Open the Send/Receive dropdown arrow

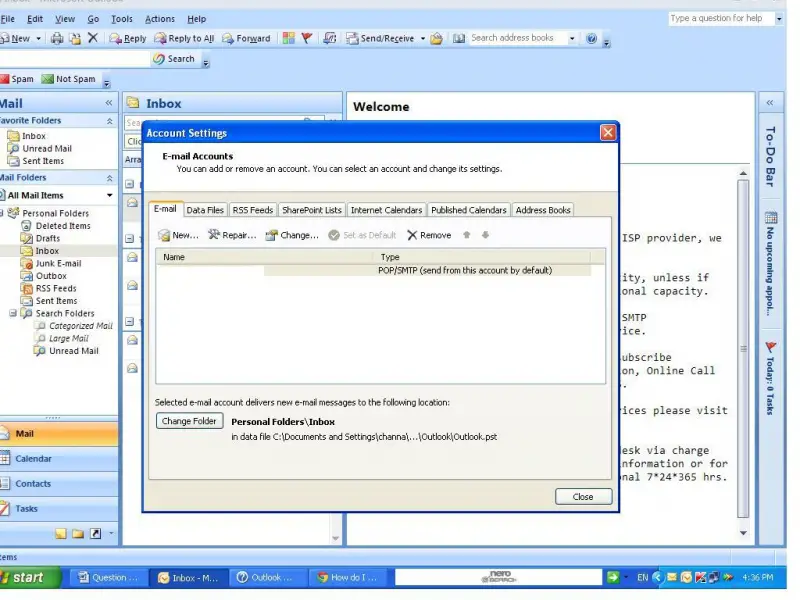[422, 38]
